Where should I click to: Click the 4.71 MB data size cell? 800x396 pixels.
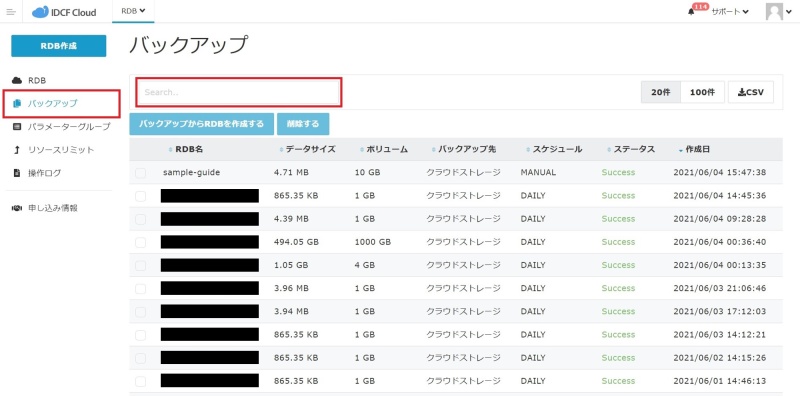click(x=291, y=172)
